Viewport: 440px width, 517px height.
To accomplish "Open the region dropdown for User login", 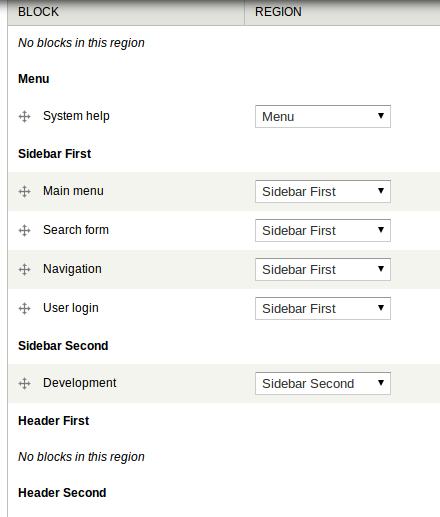I will pyautogui.click(x=323, y=308).
